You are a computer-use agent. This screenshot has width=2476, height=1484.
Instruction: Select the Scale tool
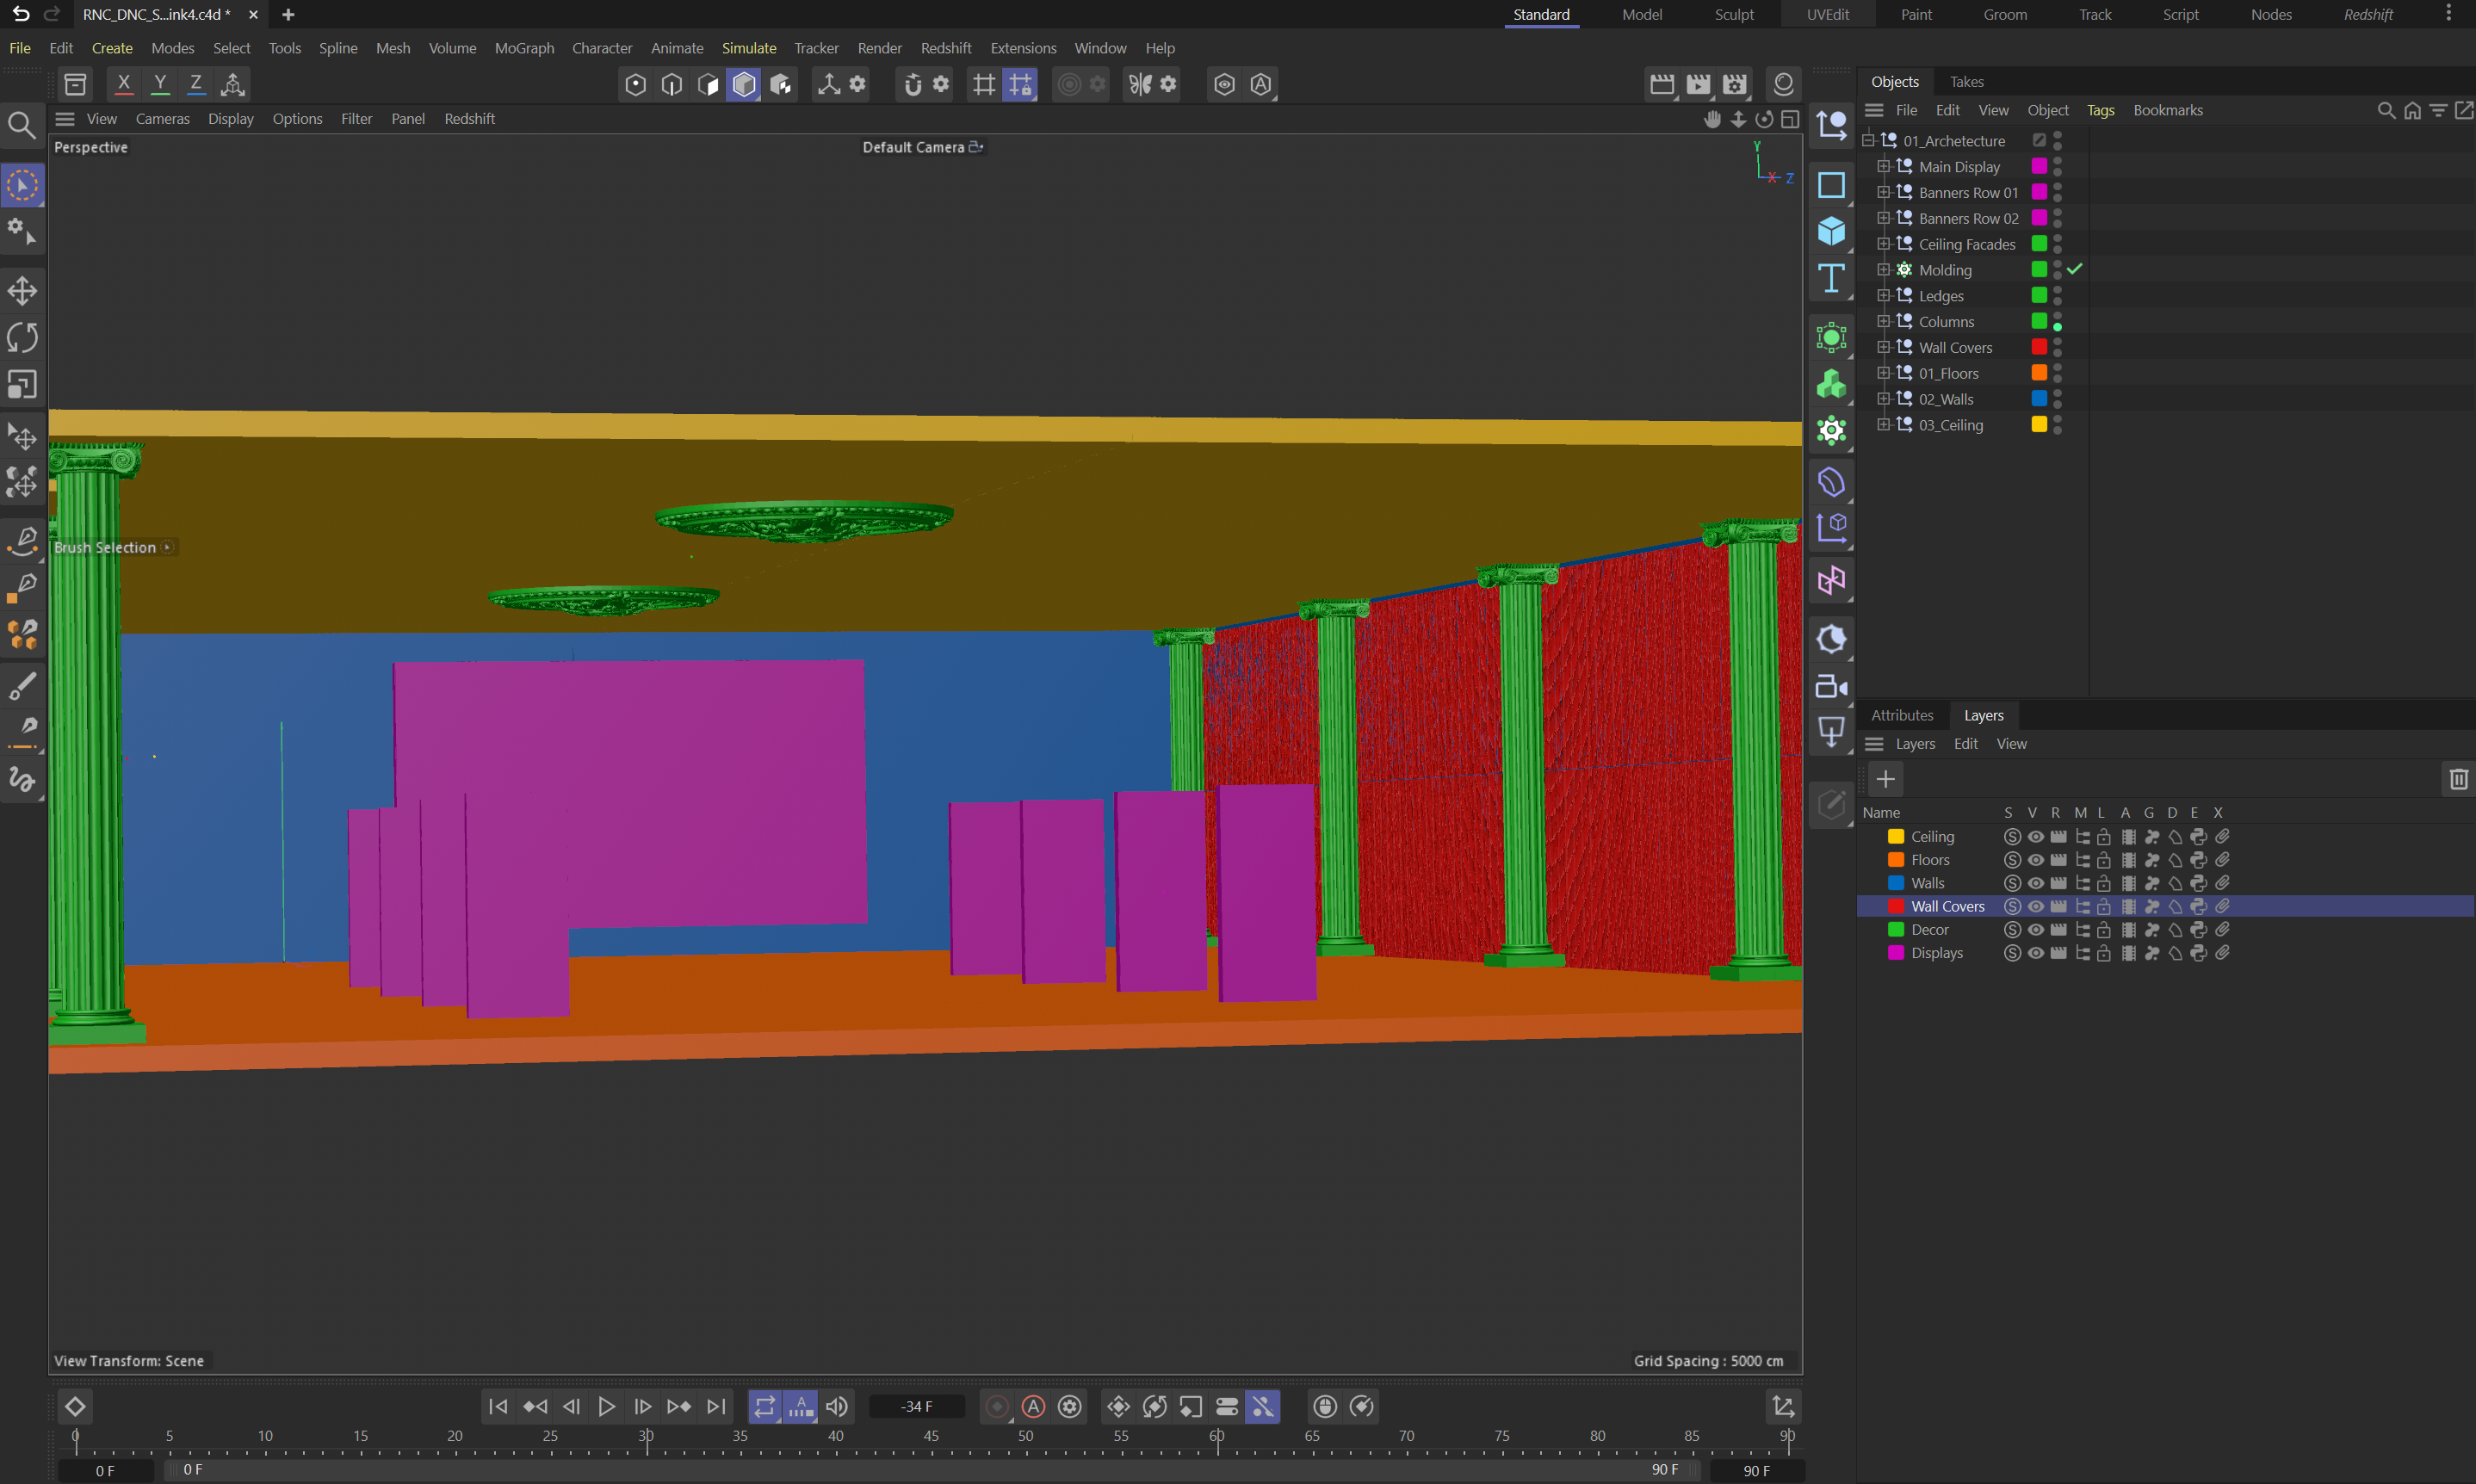click(x=22, y=384)
